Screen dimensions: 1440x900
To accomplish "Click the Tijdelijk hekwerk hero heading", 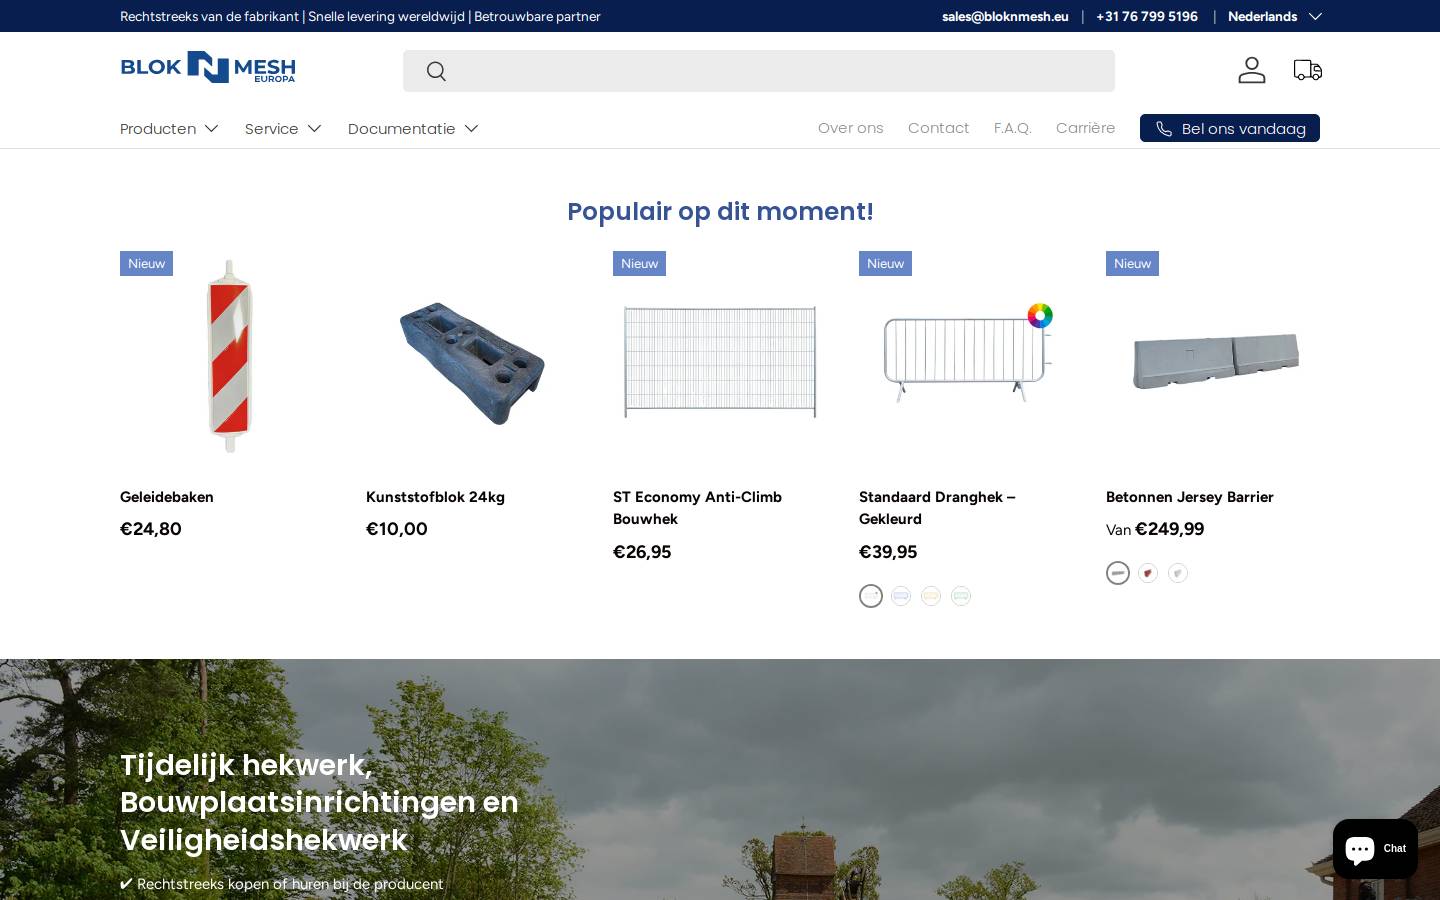I will [319, 802].
